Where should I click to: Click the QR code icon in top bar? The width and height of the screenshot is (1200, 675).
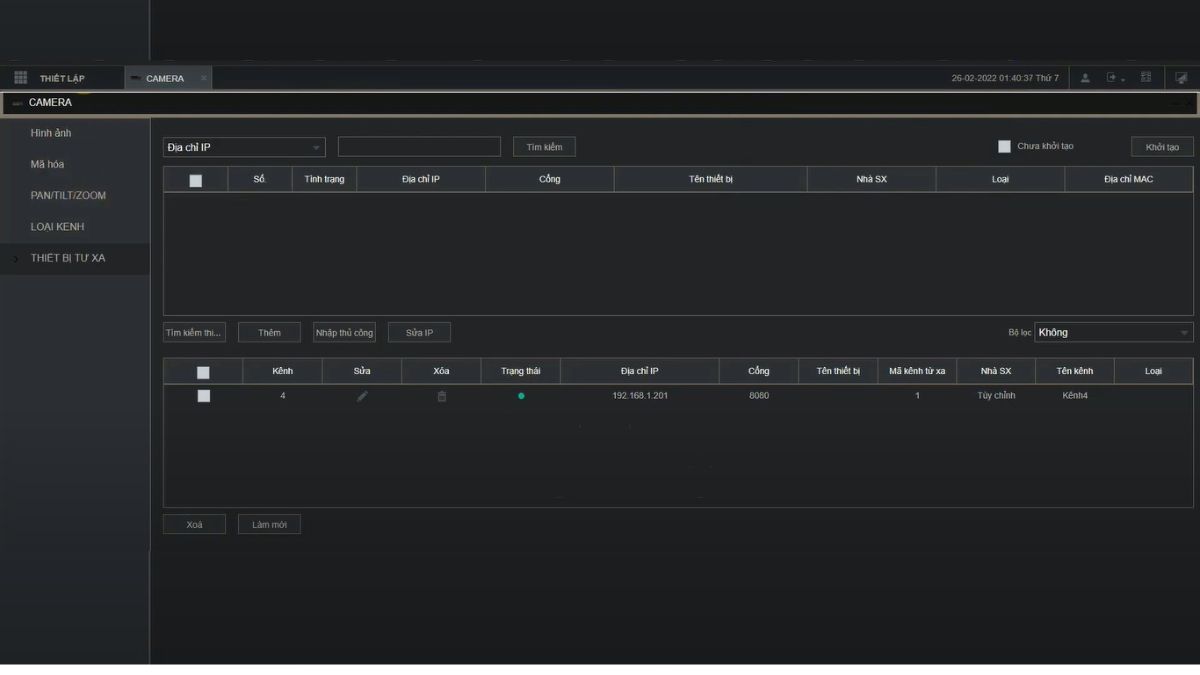click(x=1146, y=78)
